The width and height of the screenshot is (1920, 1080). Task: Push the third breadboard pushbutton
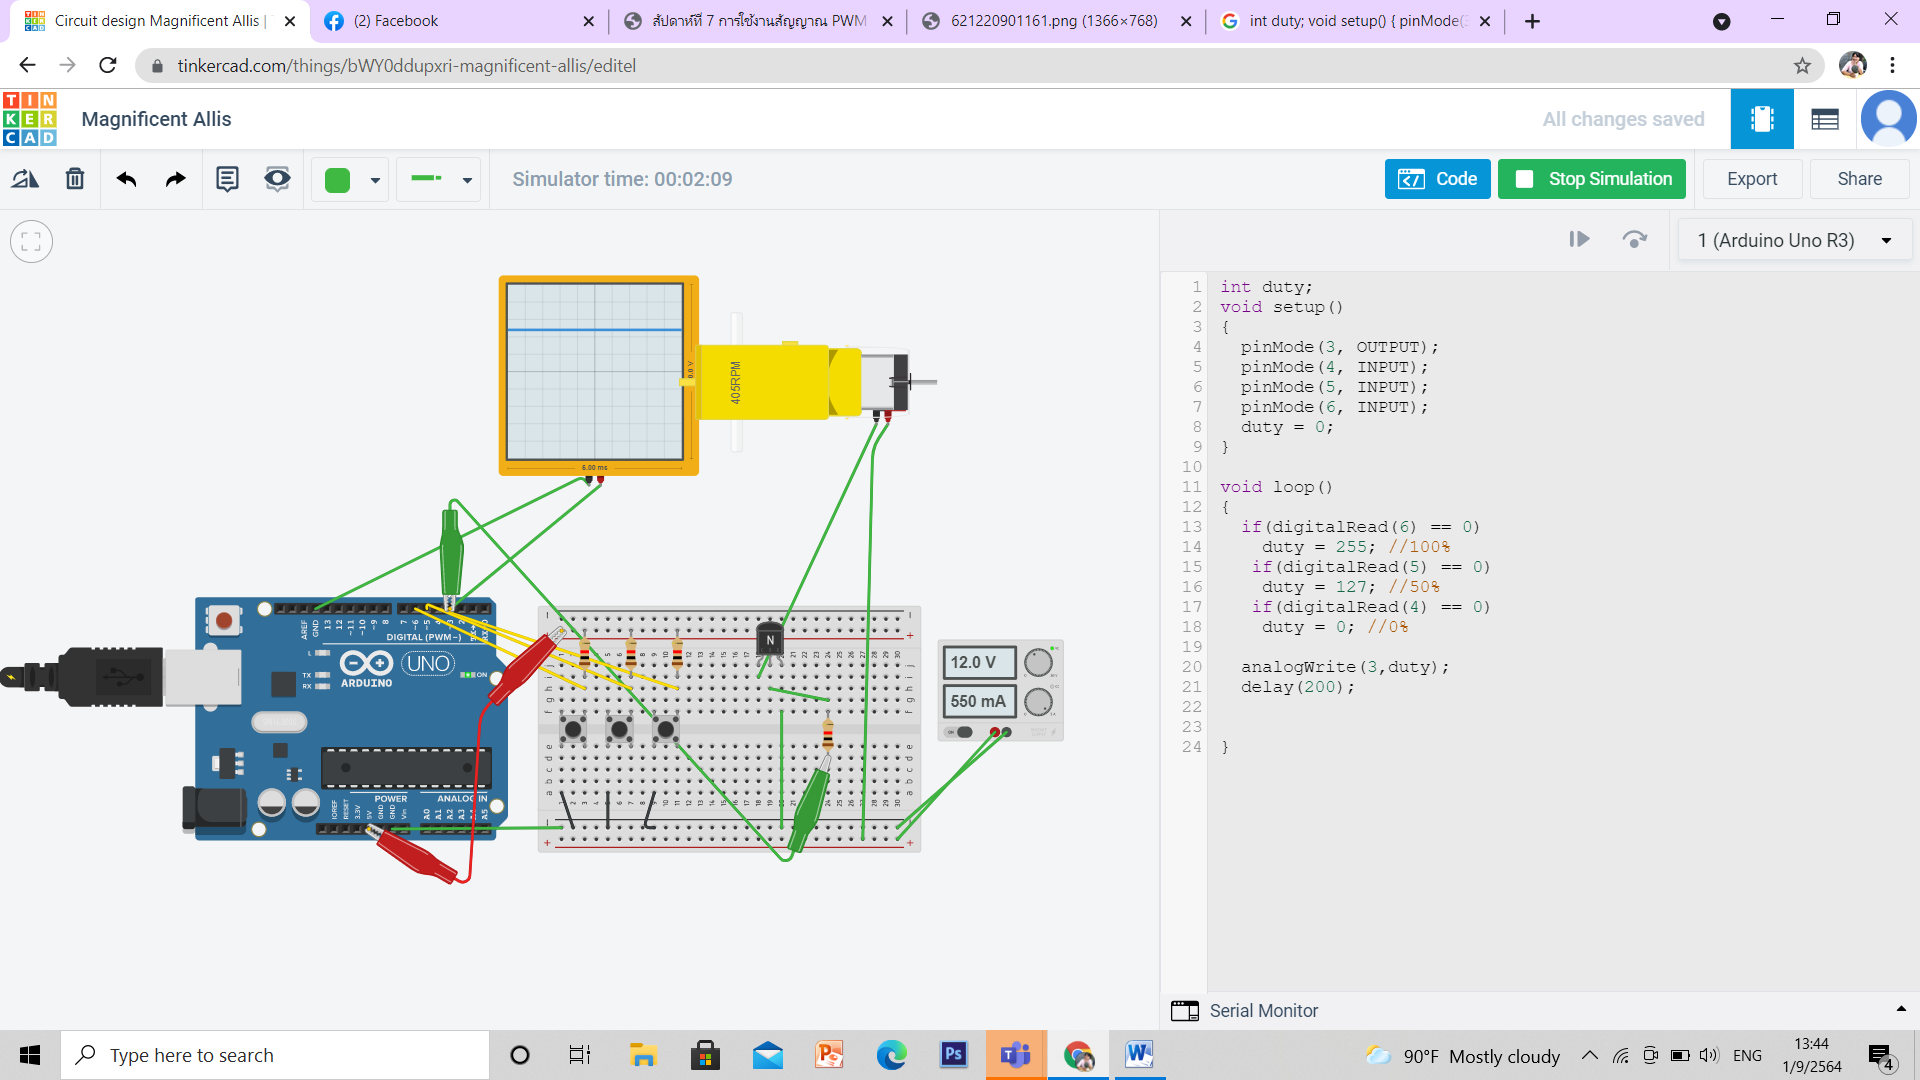[x=665, y=729]
